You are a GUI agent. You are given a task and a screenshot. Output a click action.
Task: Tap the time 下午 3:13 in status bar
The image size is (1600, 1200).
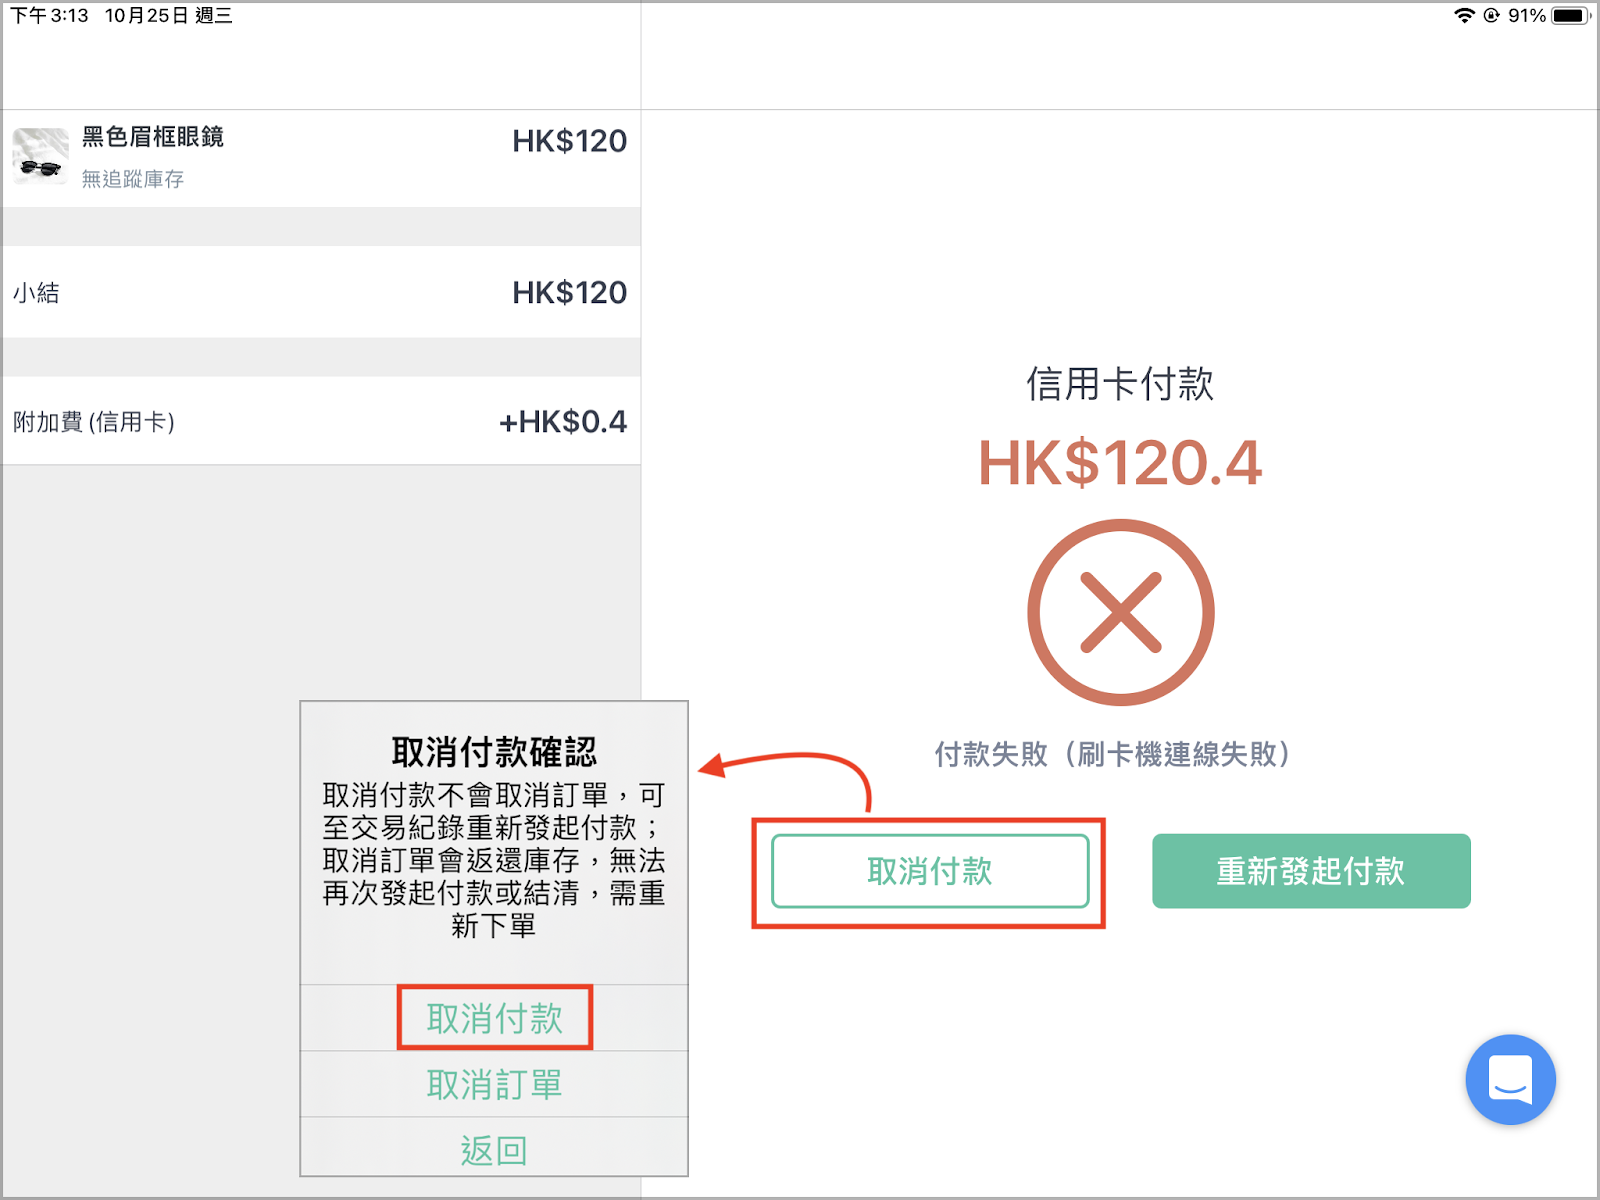click(x=49, y=15)
